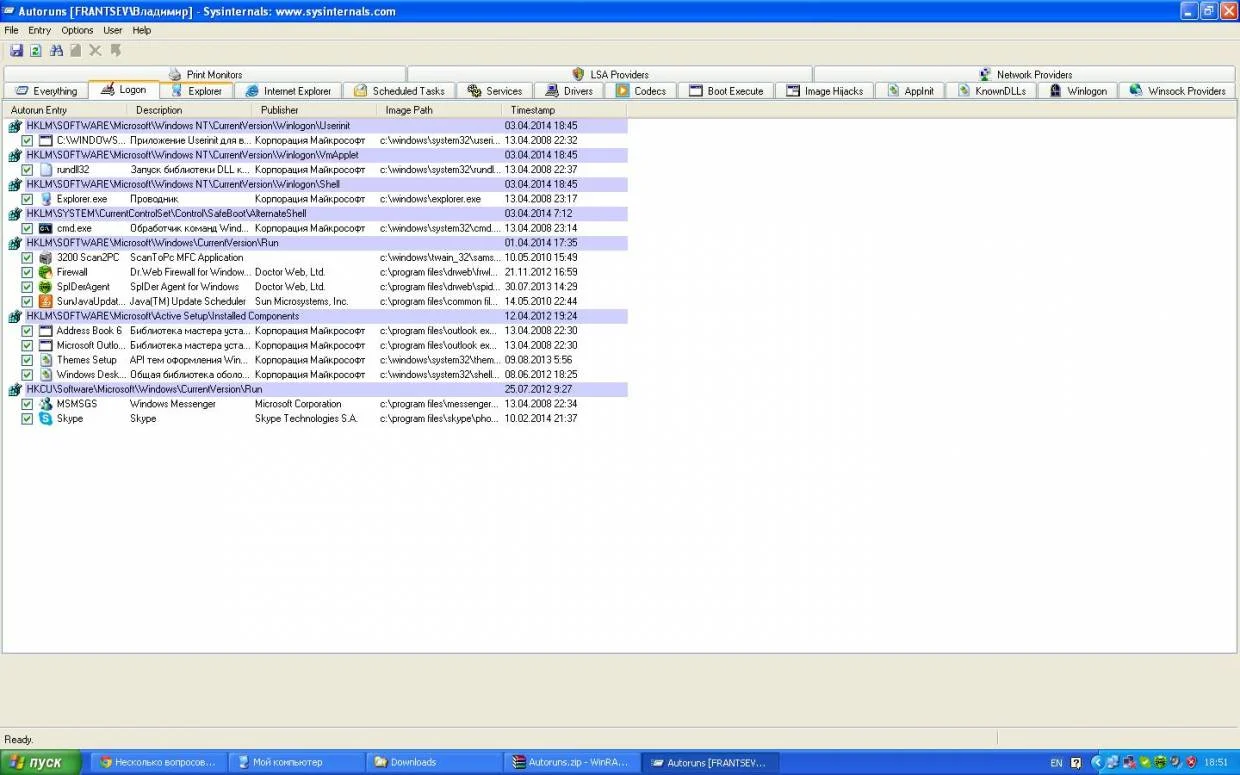
Task: Toggle the Explorer.exe entry checkbox
Action: 28,199
